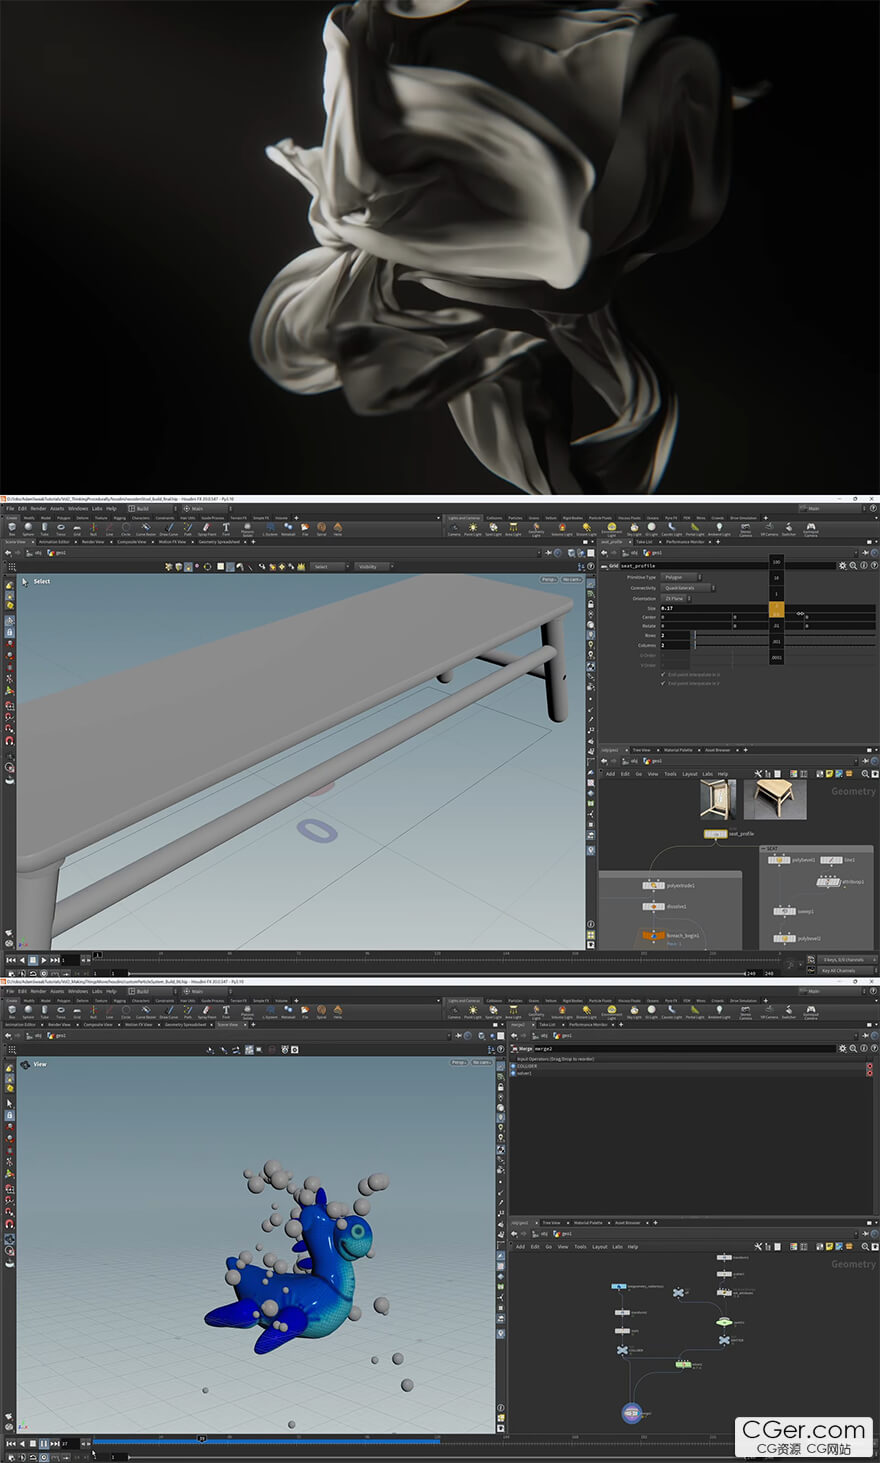Open the File menu in the woodenStool window

[10, 508]
